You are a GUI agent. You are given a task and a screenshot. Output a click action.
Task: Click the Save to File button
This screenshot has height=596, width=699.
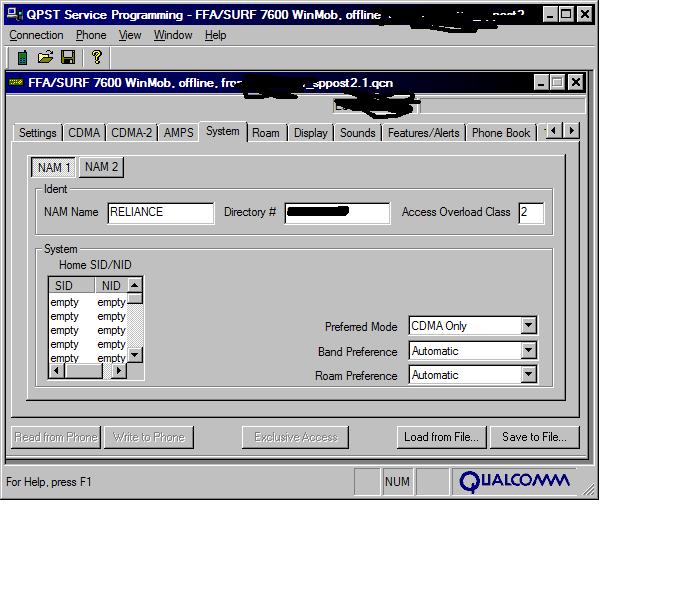[534, 437]
